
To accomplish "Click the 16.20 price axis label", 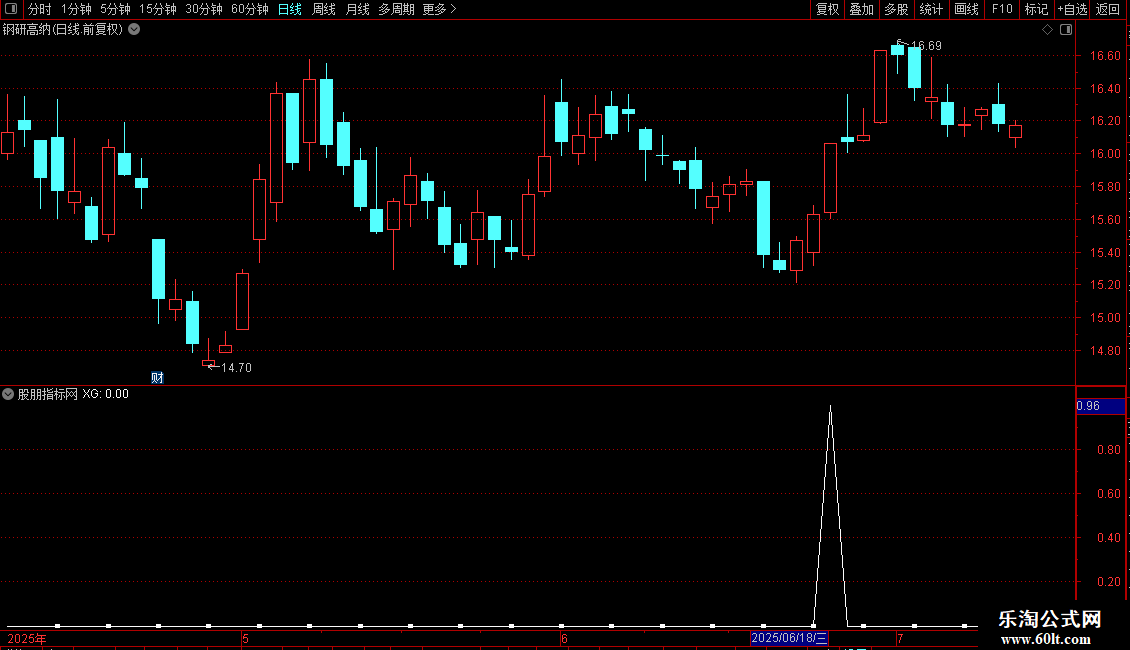I will pos(1105,121).
